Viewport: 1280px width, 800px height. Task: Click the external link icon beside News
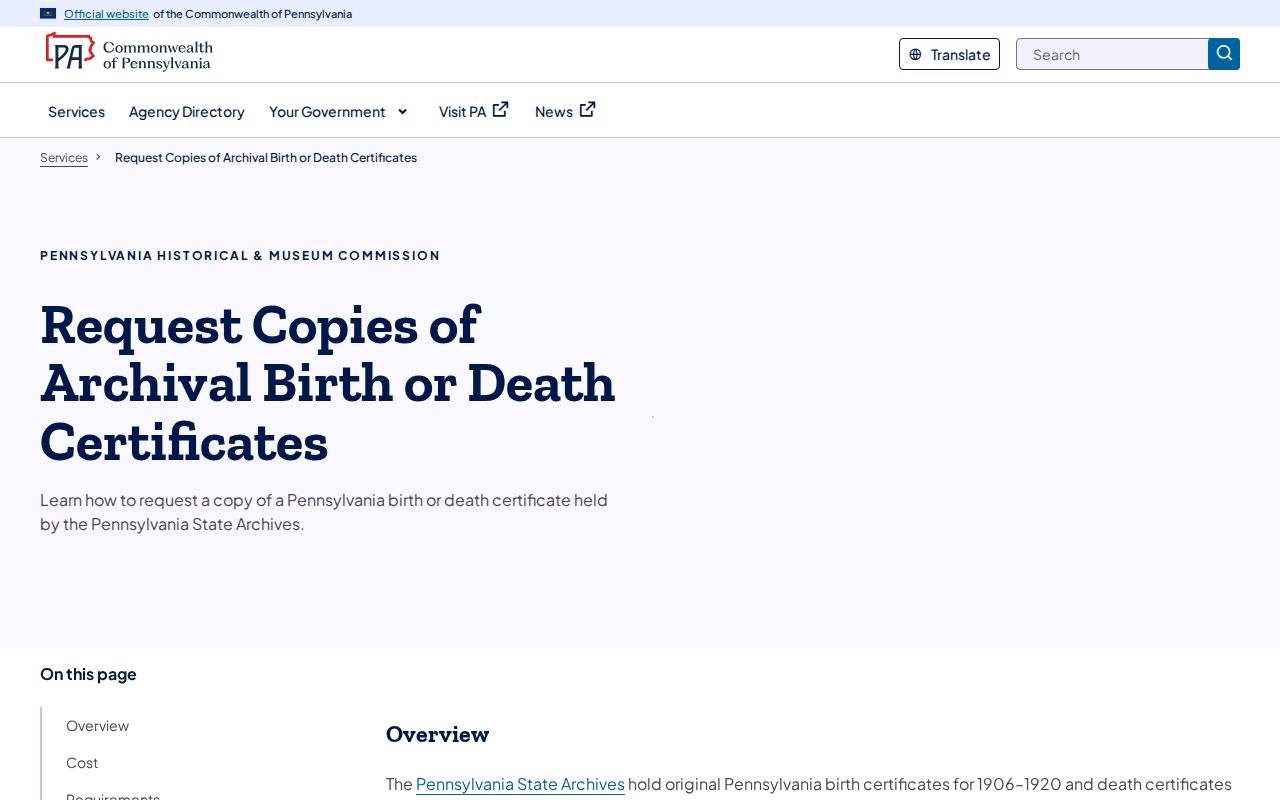(x=588, y=109)
